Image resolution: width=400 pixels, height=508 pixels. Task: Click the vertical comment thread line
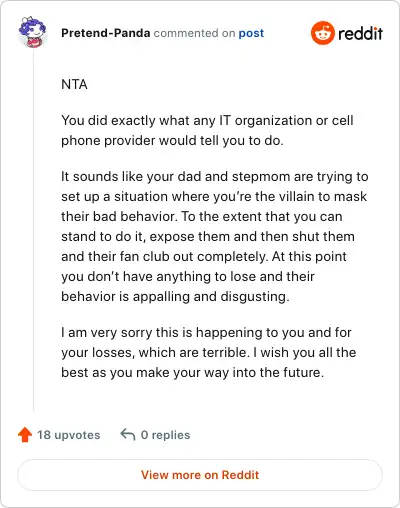point(33,230)
